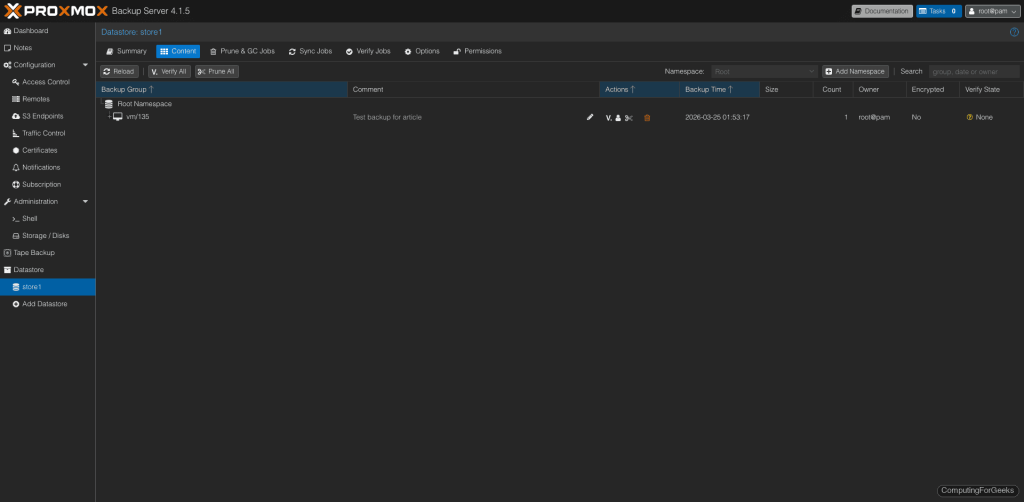Click Prune scissors icon for vm/135

(x=628, y=118)
